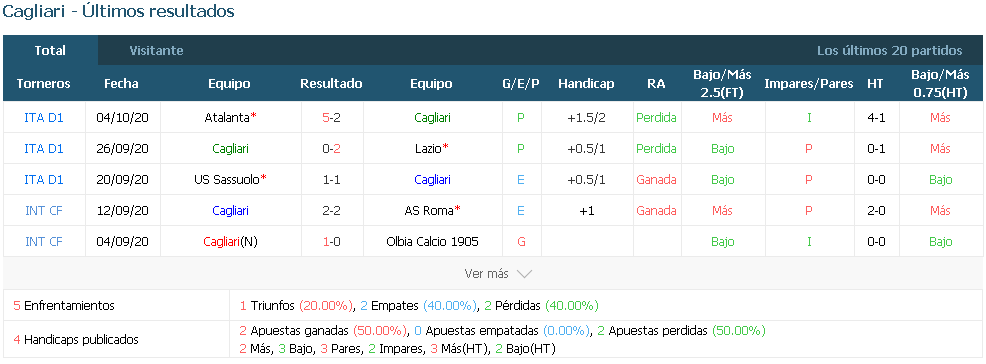Image resolution: width=986 pixels, height=364 pixels.
Task: Select the Total tab
Action: tap(50, 50)
